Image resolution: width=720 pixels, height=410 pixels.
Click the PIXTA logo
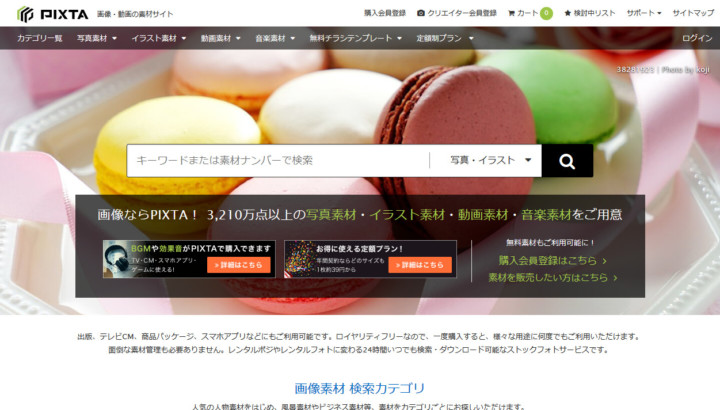(52, 13)
